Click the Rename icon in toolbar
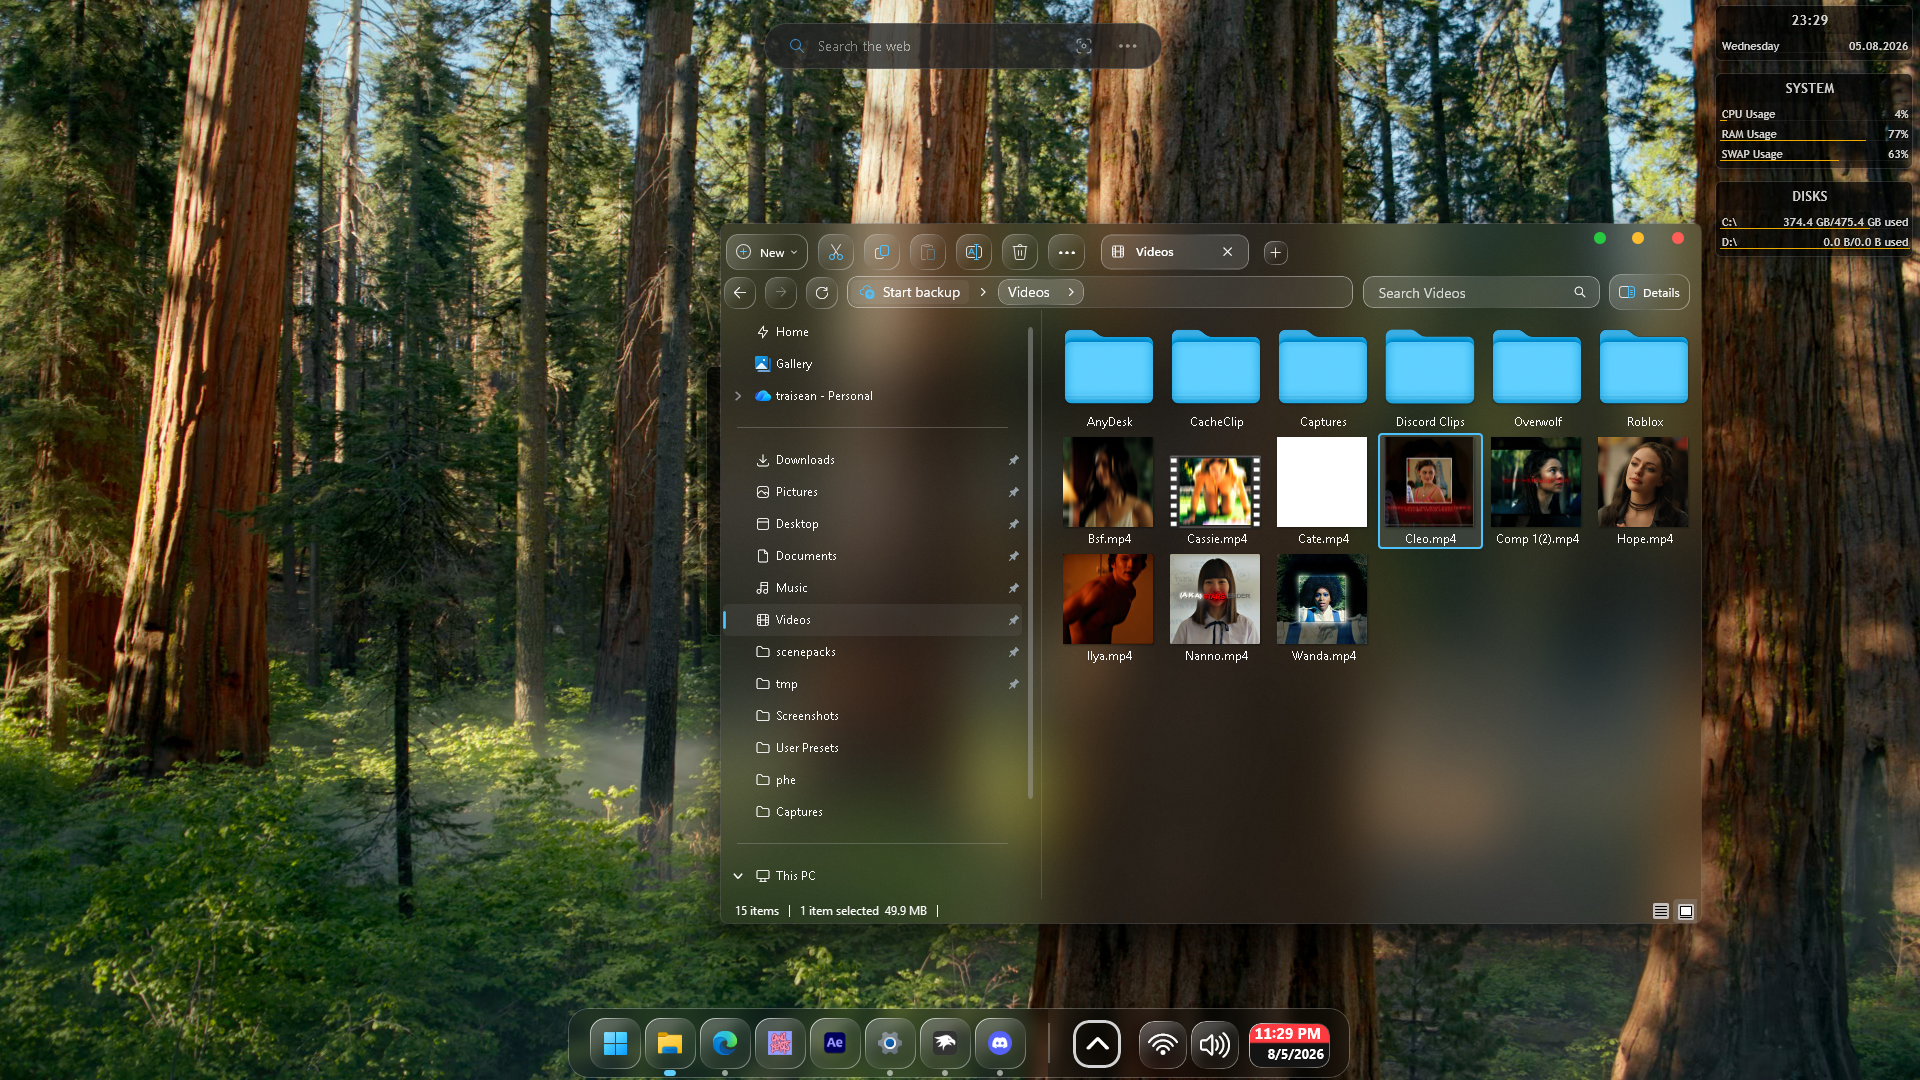The width and height of the screenshot is (1920, 1080). (974, 252)
